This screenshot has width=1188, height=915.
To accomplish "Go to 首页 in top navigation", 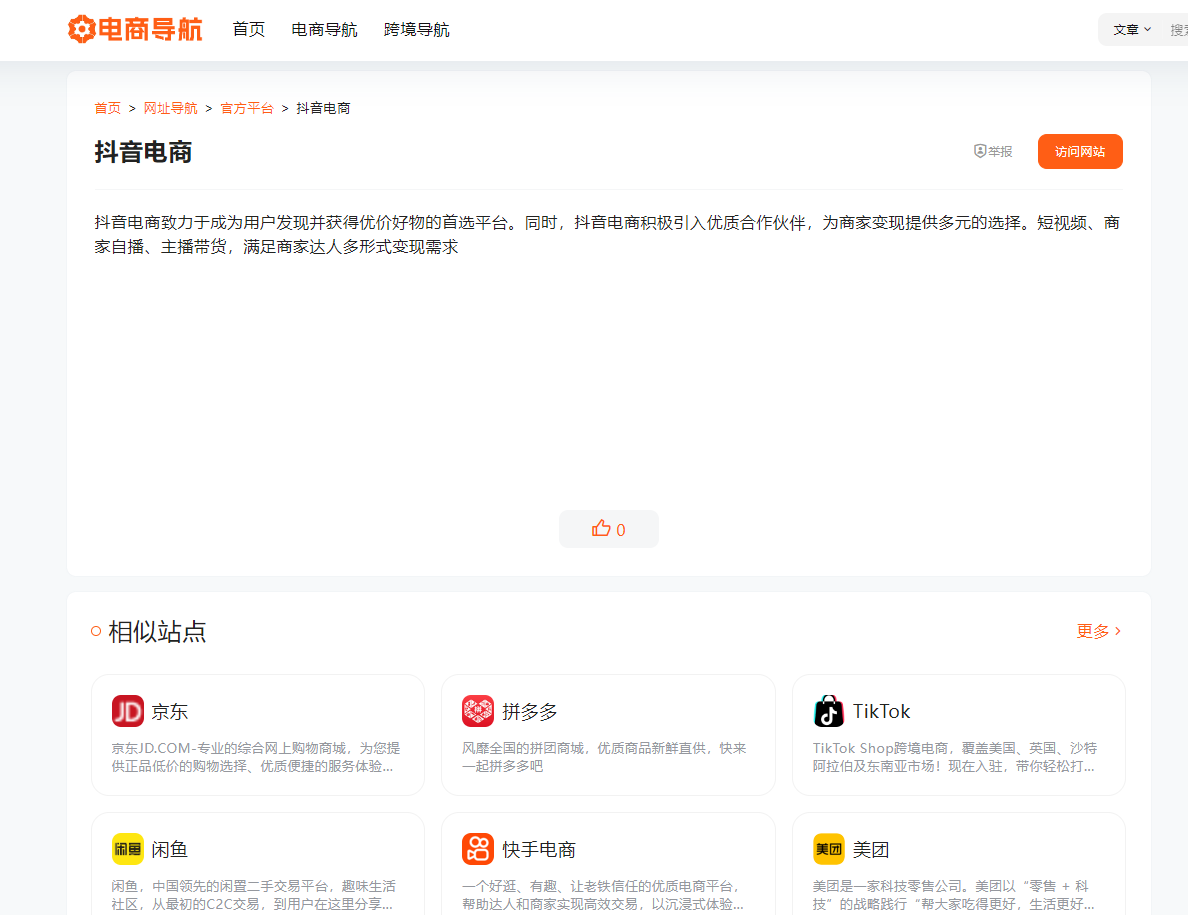I will tap(249, 30).
